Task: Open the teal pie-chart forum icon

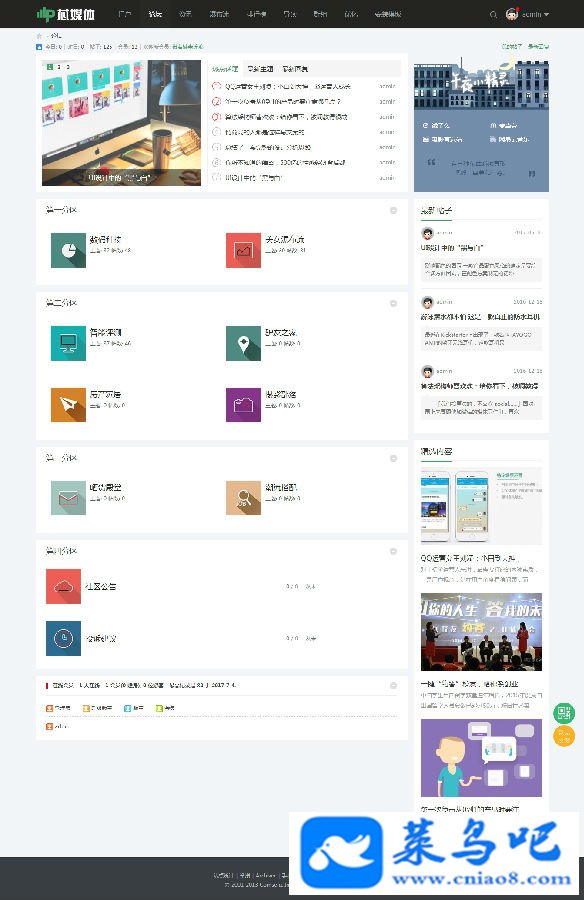Action: [x=68, y=250]
